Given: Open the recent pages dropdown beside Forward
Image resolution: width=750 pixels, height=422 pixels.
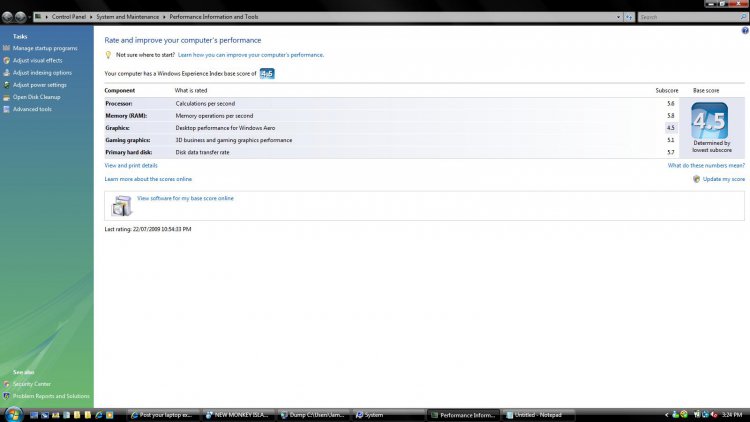Looking at the screenshot, I should click(29, 17).
